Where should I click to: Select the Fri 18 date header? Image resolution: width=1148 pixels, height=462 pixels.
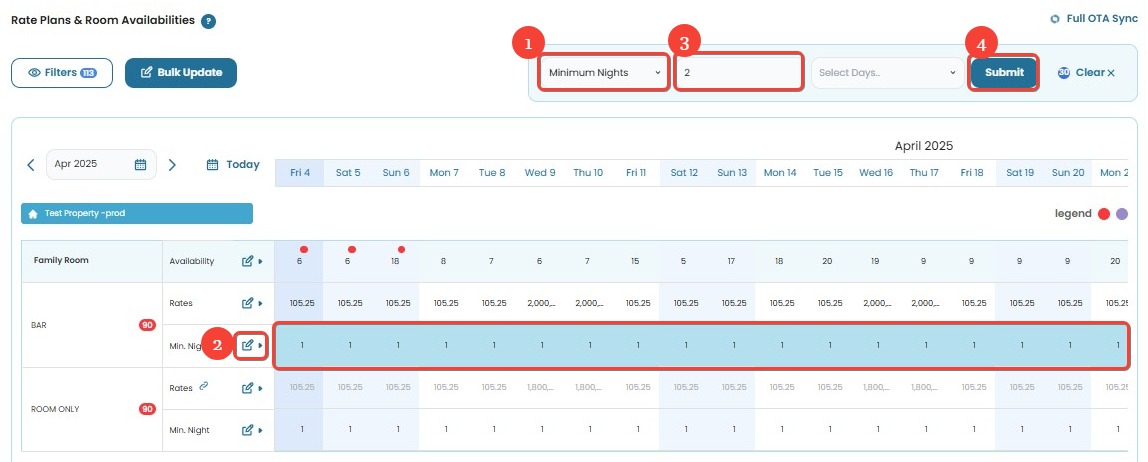972,173
